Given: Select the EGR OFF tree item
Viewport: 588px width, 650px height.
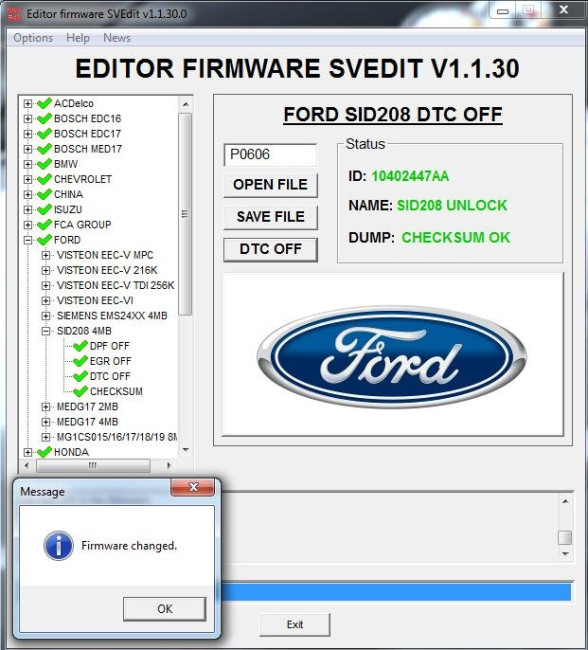Looking at the screenshot, I should coord(111,361).
